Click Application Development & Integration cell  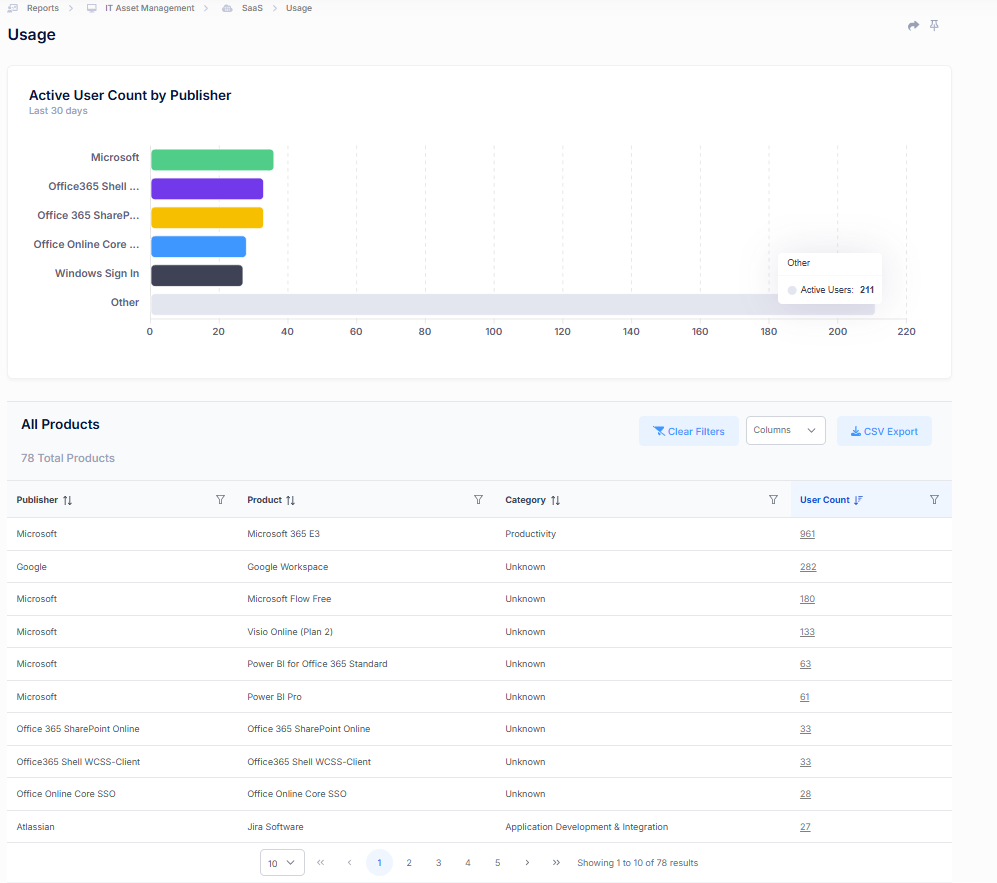point(587,827)
